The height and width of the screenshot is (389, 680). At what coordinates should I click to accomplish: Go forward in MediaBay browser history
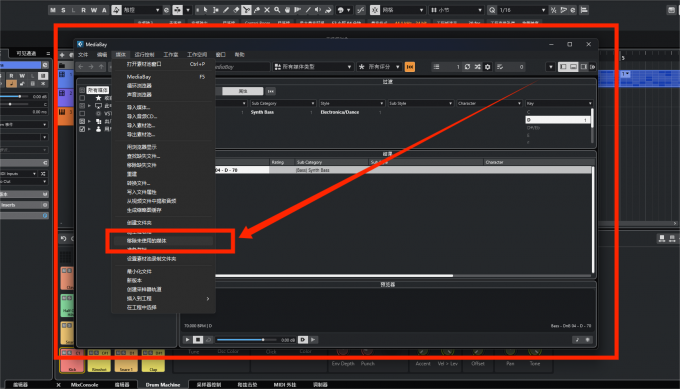click(x=91, y=67)
